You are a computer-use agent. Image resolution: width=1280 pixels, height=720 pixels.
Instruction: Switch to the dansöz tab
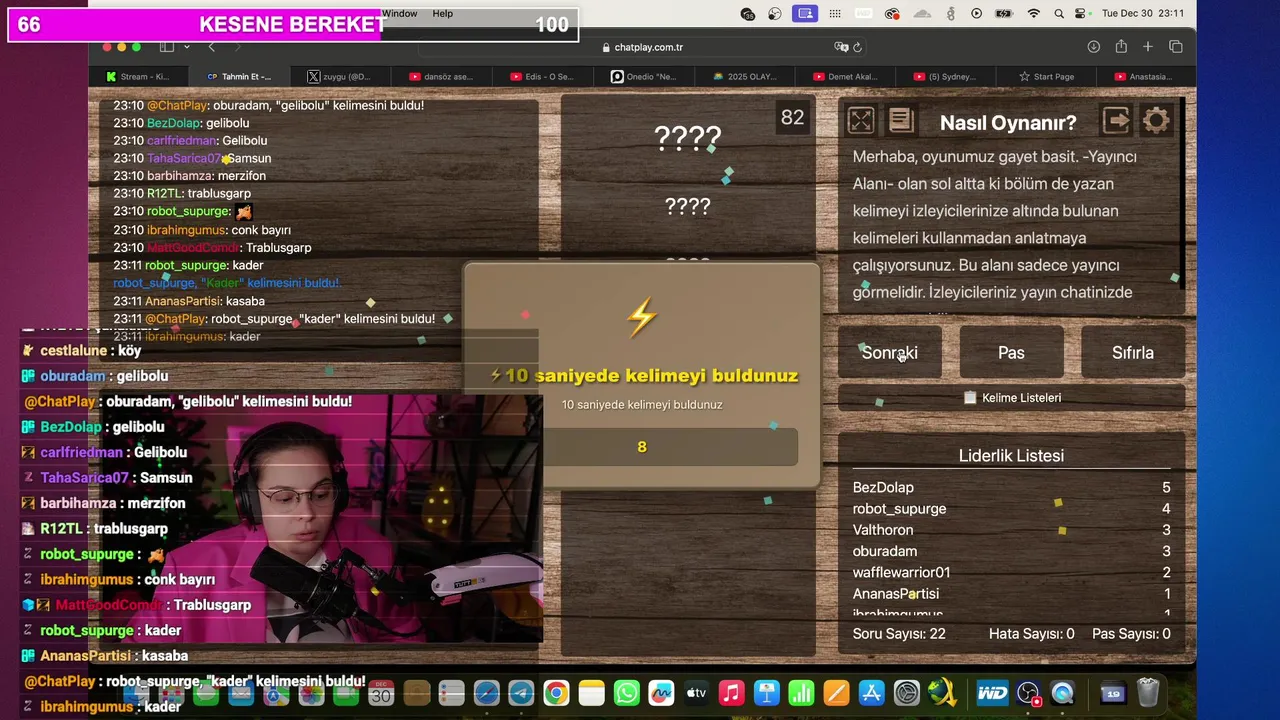pyautogui.click(x=441, y=77)
